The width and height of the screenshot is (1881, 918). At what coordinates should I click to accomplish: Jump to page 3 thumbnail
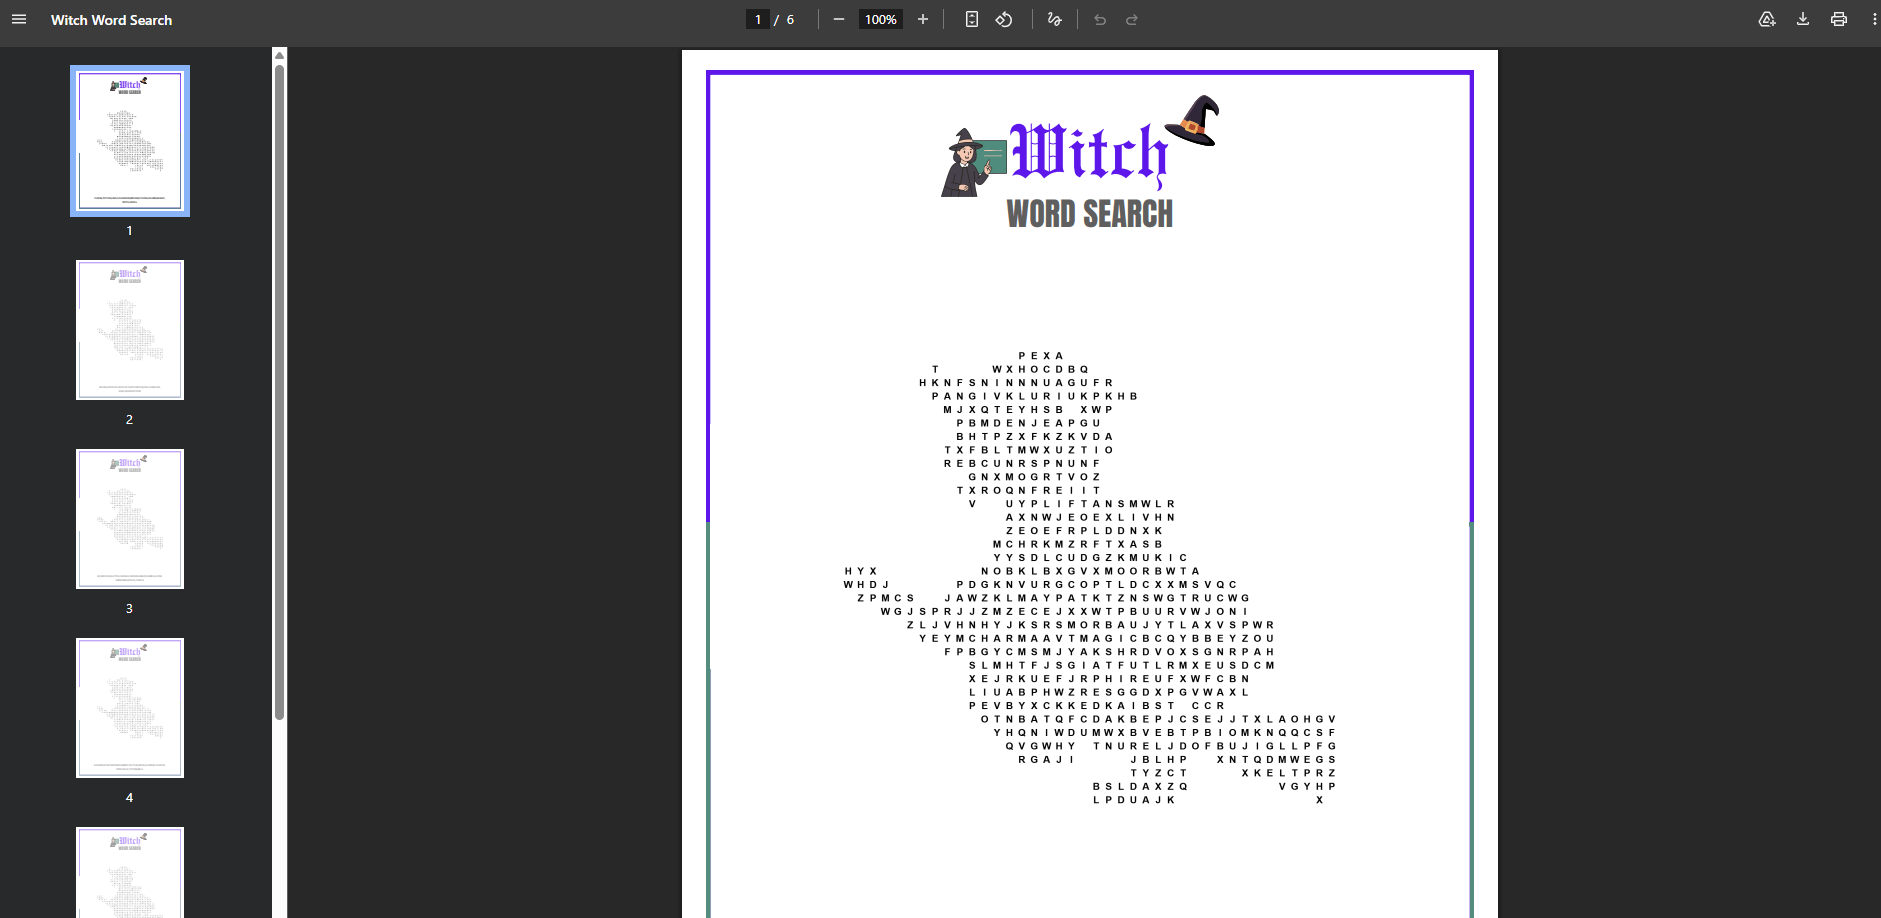pos(130,519)
